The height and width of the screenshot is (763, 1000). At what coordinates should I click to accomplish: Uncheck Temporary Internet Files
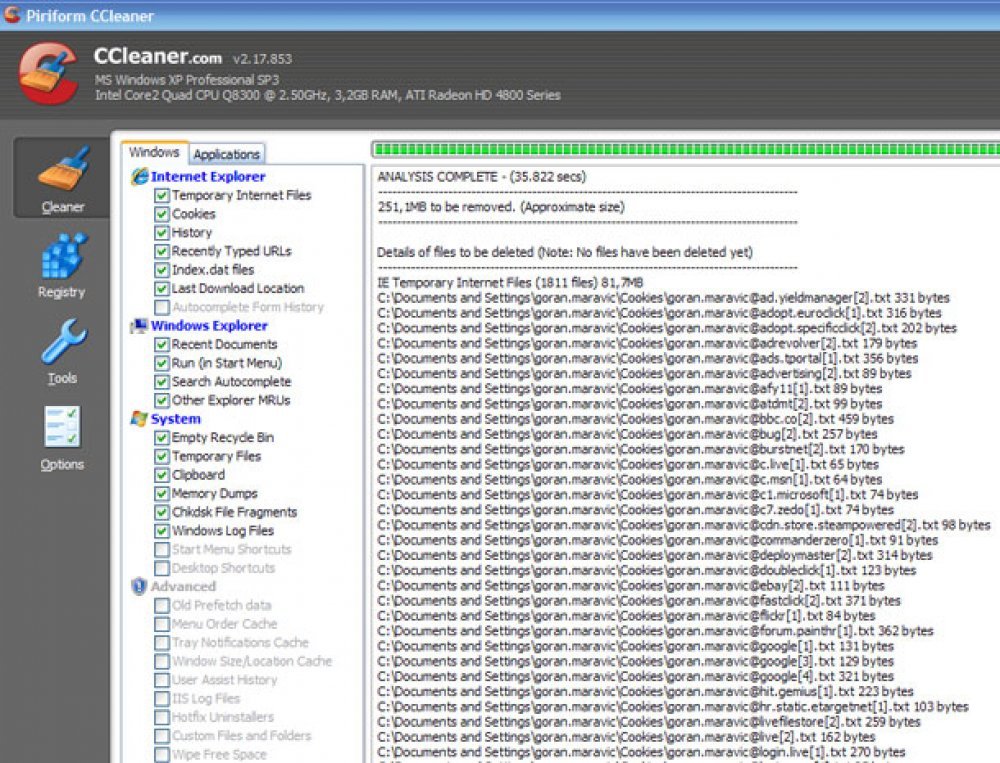tap(162, 195)
